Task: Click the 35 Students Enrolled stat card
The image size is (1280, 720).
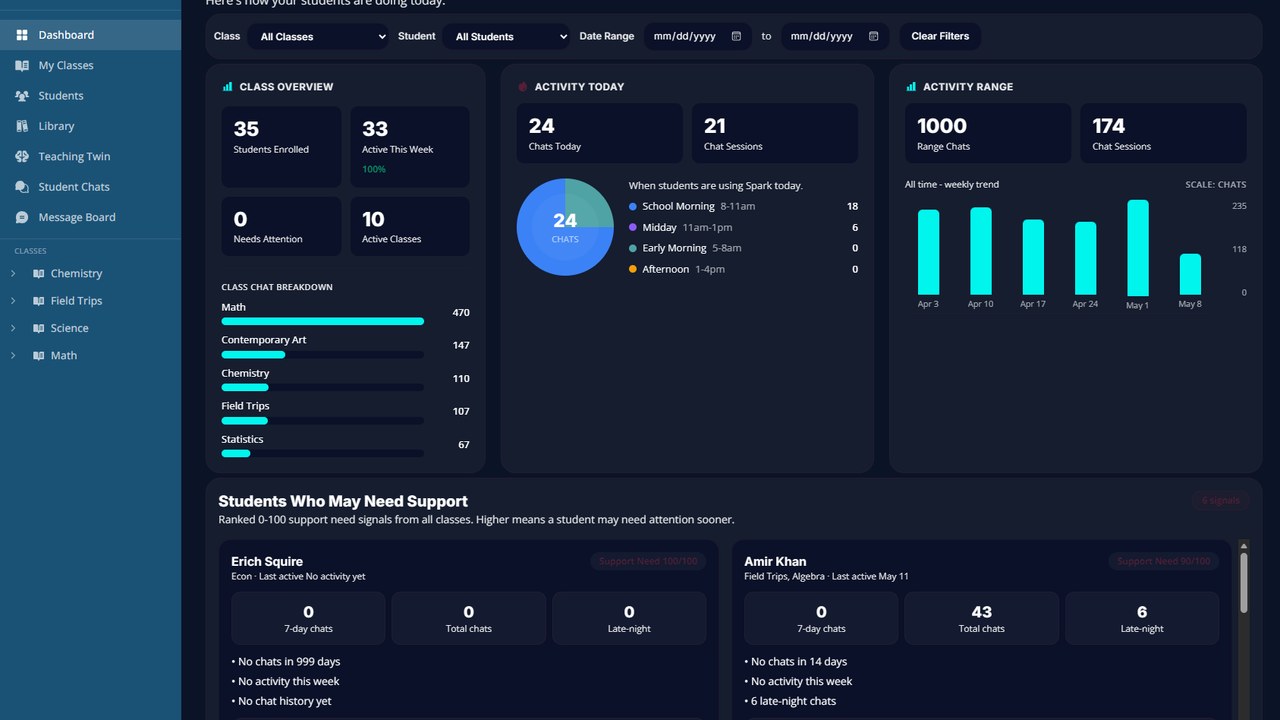Action: coord(281,147)
